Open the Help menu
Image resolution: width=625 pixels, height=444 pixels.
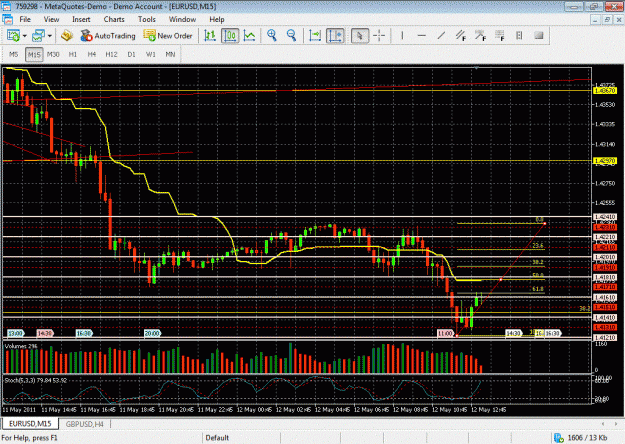tap(217, 19)
